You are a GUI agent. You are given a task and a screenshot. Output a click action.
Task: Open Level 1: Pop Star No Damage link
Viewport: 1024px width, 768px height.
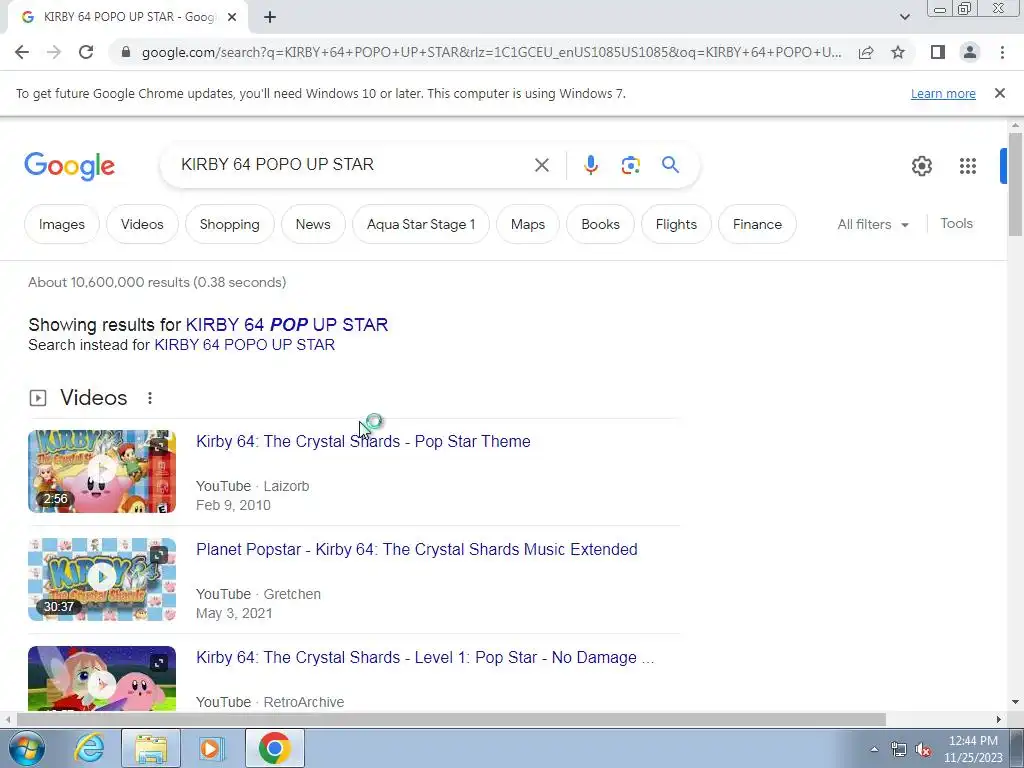point(425,658)
